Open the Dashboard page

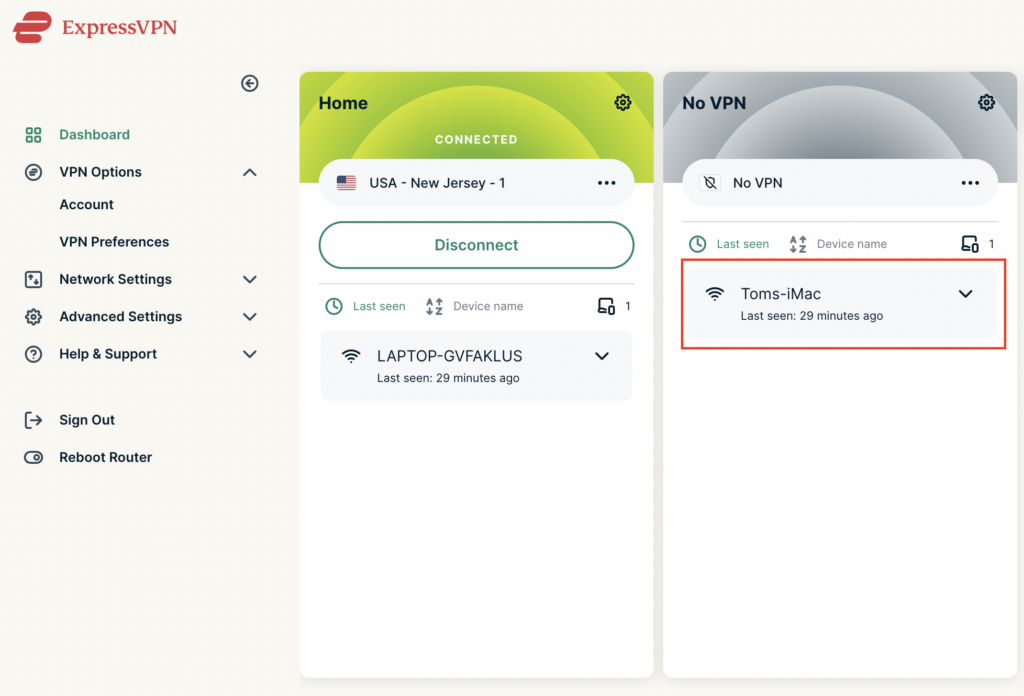point(95,134)
